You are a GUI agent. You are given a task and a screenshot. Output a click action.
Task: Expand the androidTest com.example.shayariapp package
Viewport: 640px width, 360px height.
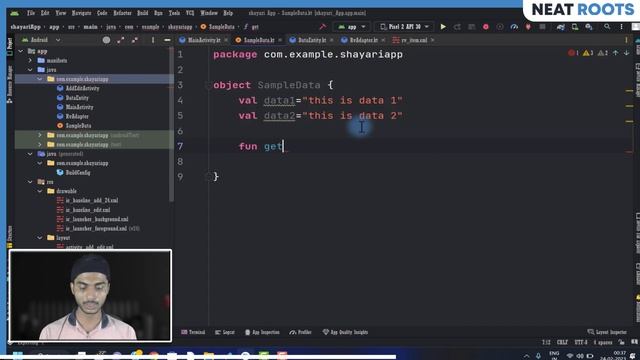[40, 135]
